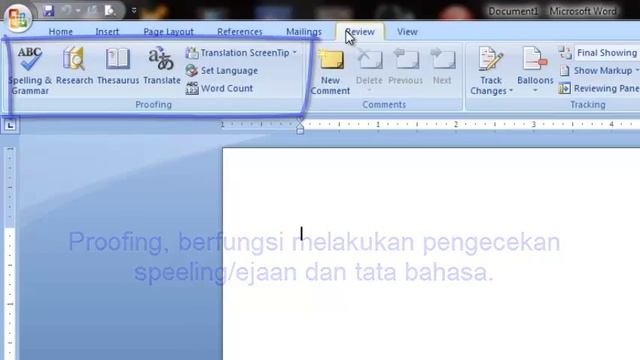
Task: Open the Page Layout tab
Action: 168,32
